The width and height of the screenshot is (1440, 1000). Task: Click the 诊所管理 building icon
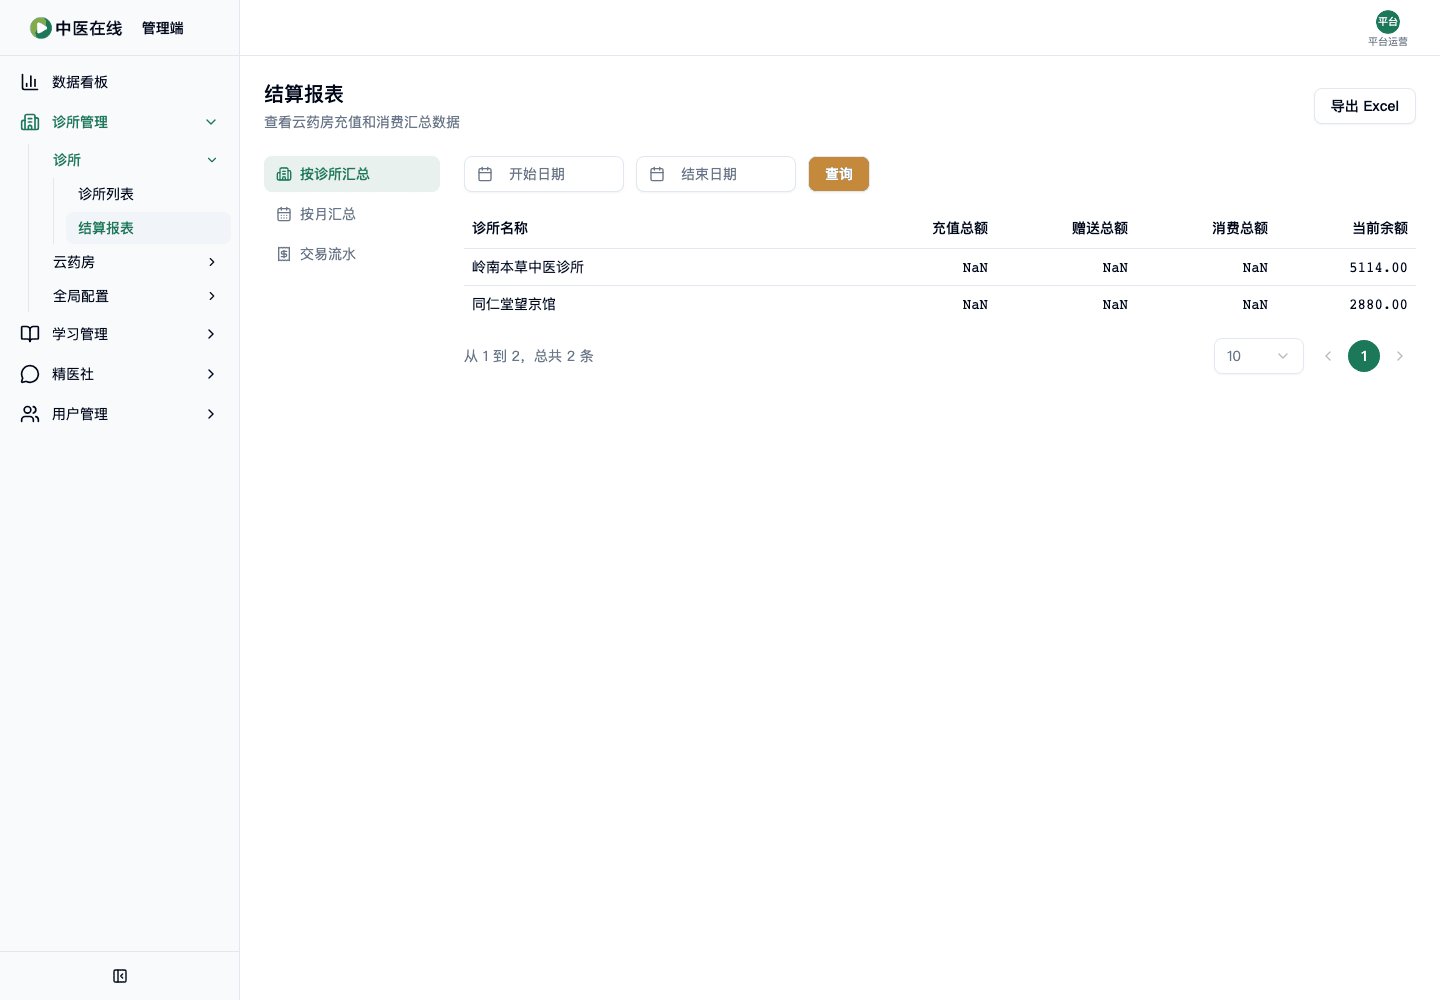(x=30, y=122)
